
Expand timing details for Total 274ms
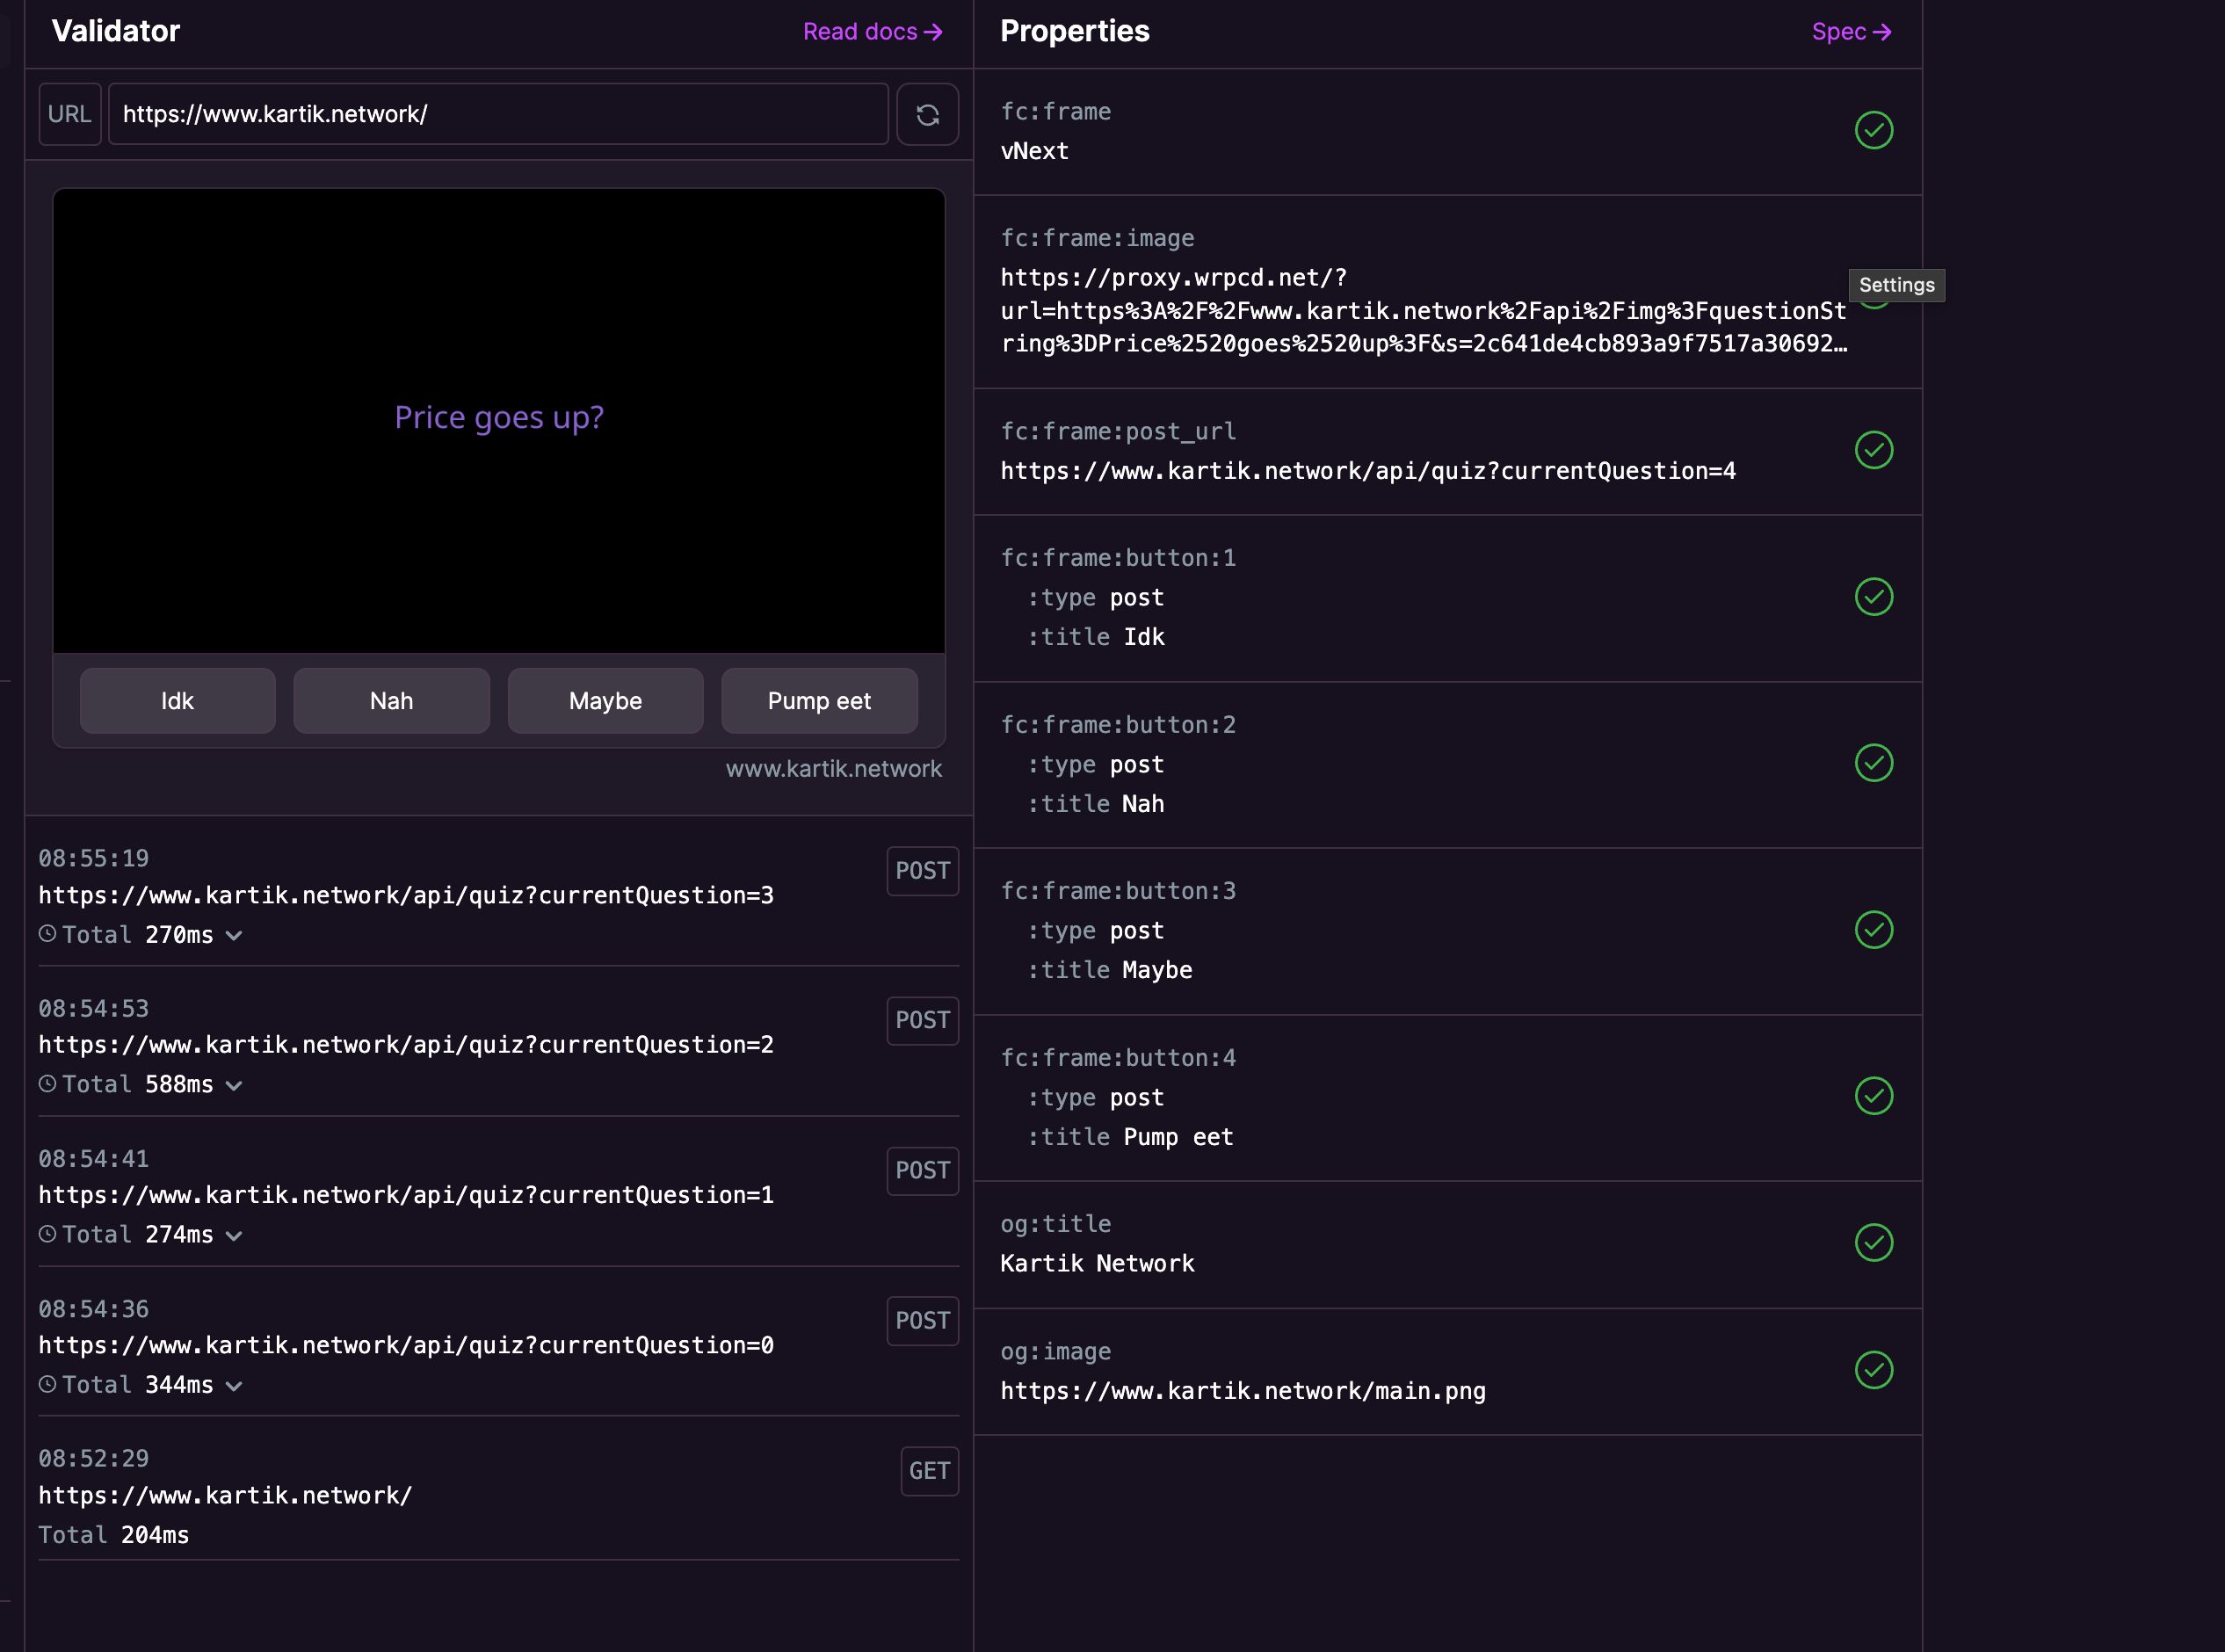234,1236
